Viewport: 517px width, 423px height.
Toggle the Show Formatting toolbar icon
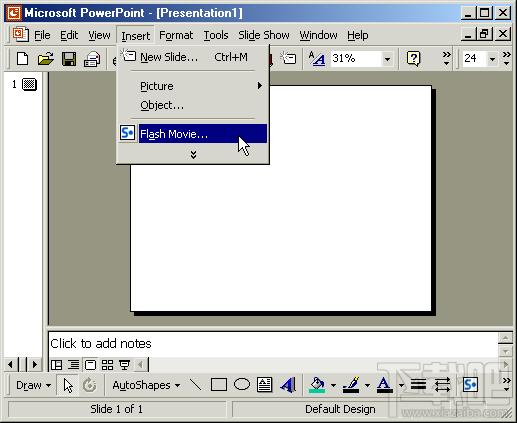[x=316, y=59]
